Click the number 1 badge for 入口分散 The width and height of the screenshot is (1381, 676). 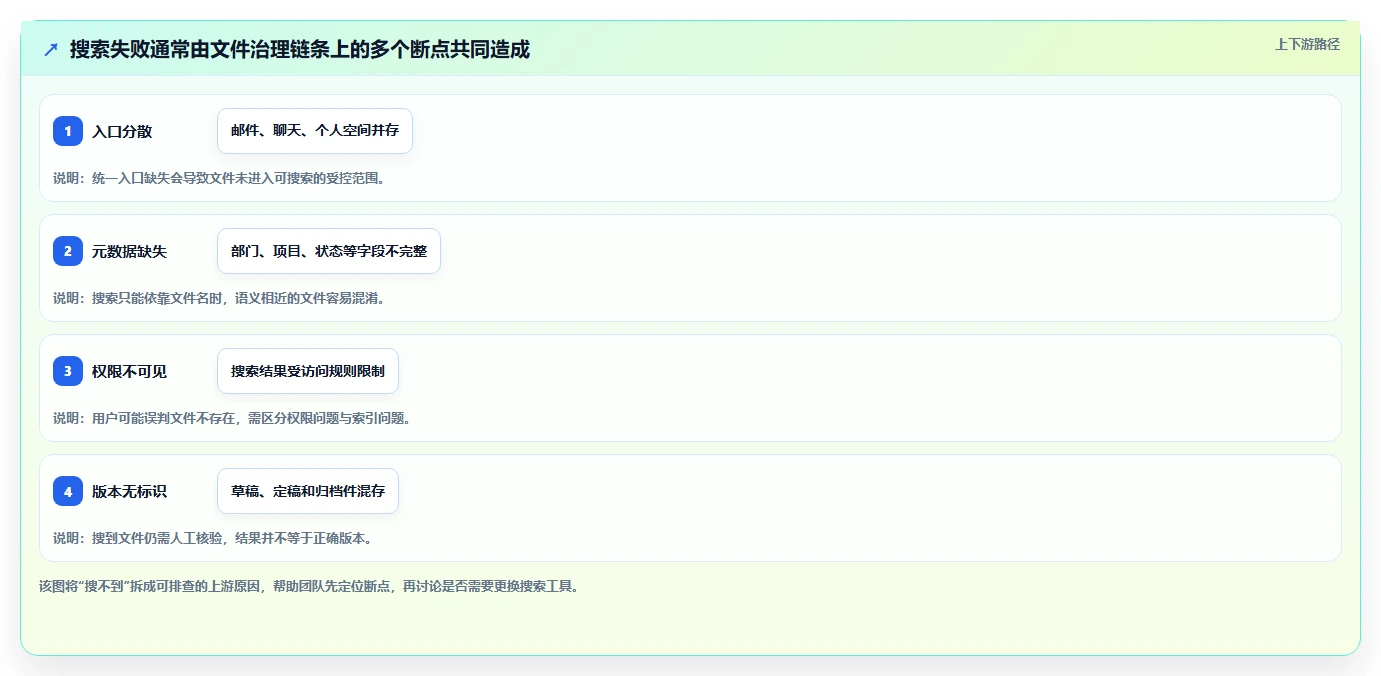(x=68, y=131)
